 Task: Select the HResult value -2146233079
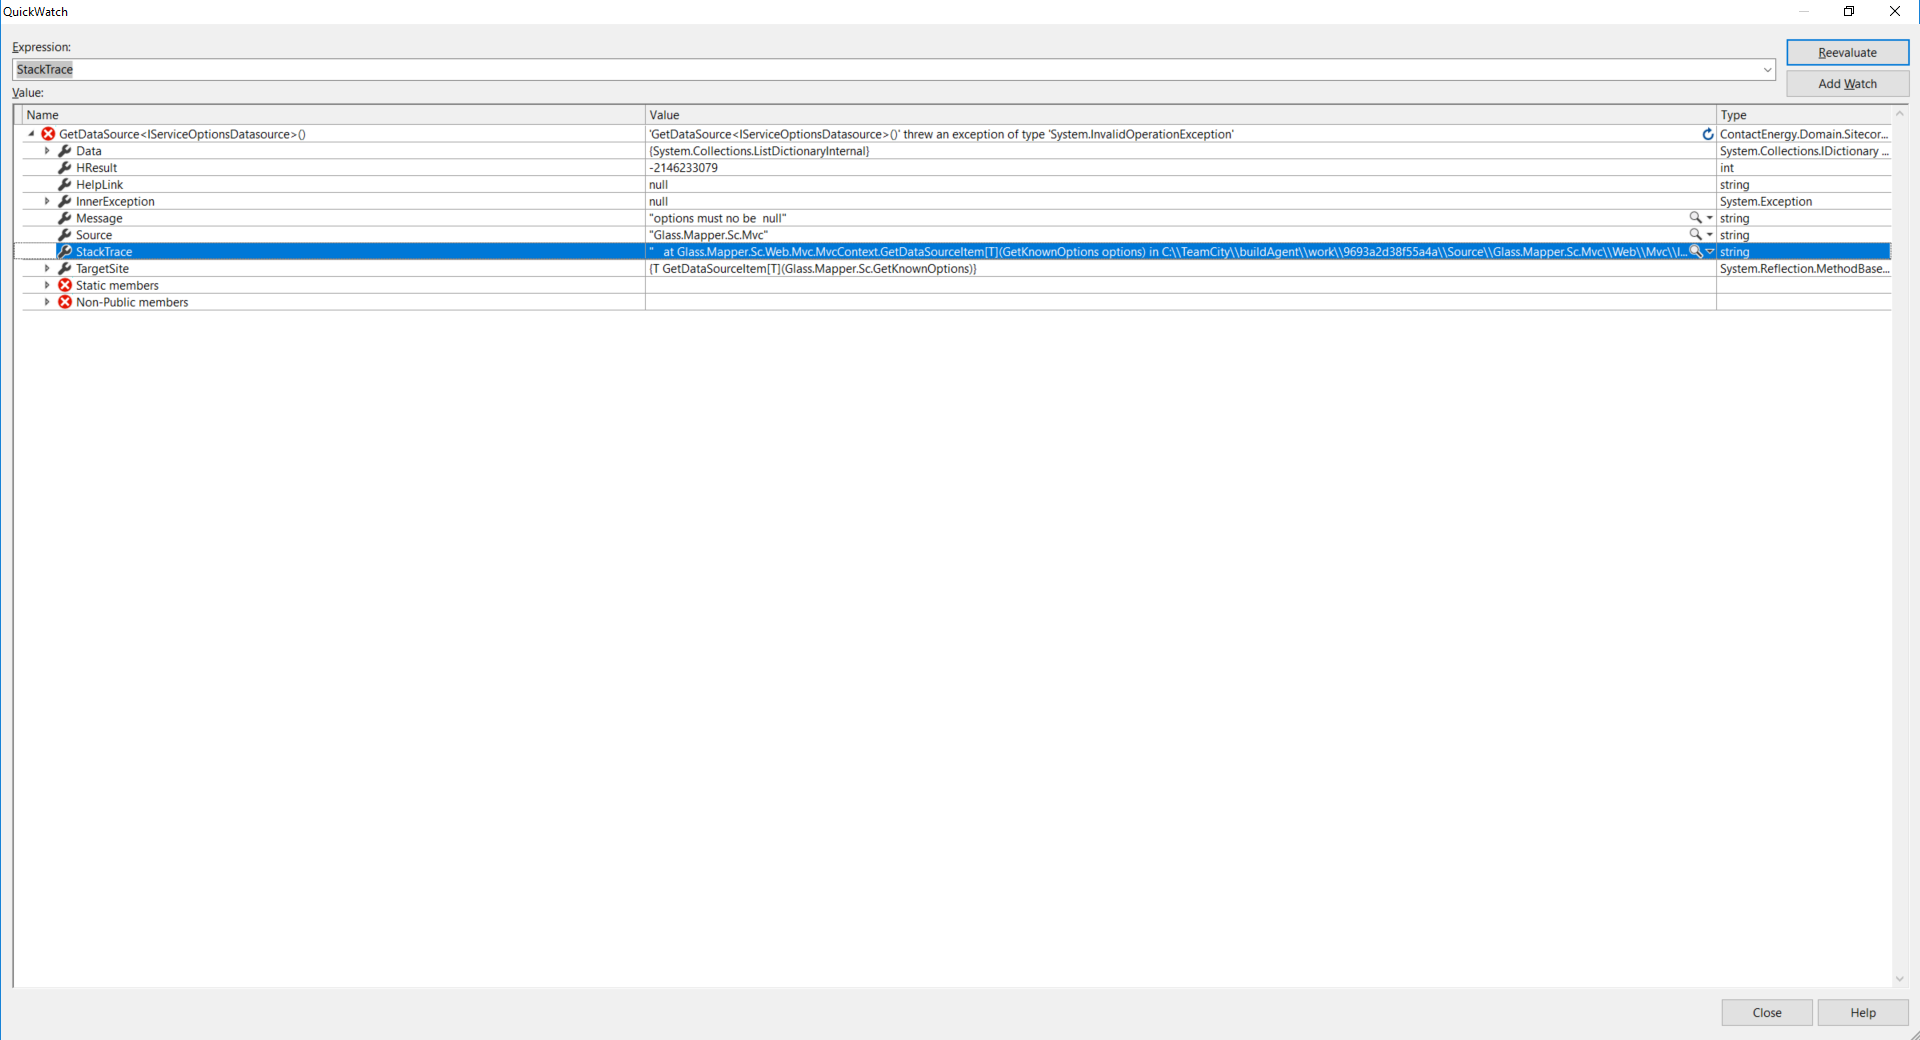coord(684,168)
